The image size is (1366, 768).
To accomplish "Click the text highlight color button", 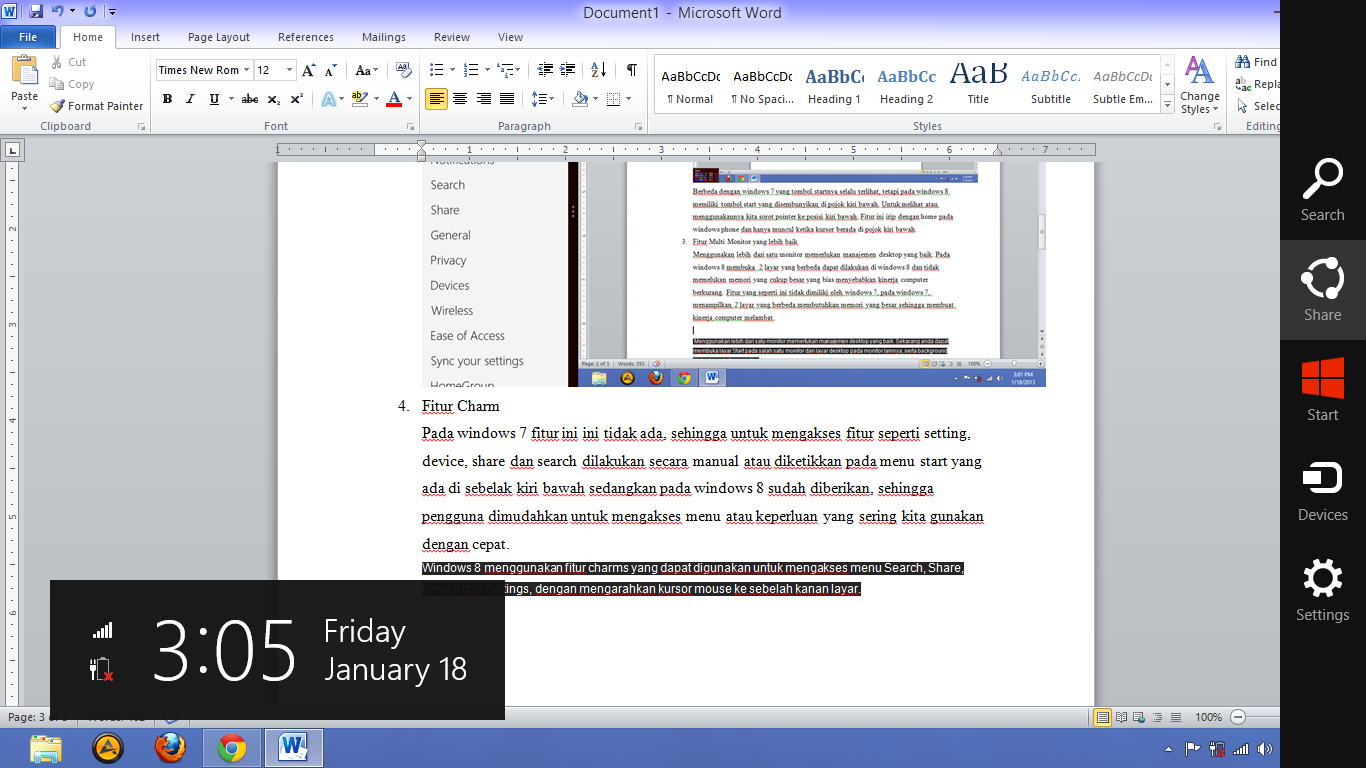I will tap(360, 99).
